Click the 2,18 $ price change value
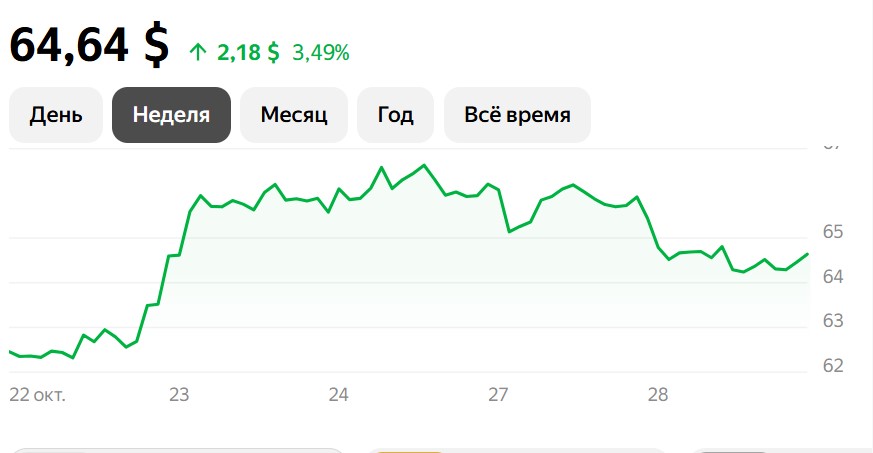This screenshot has width=873, height=453. tap(246, 53)
